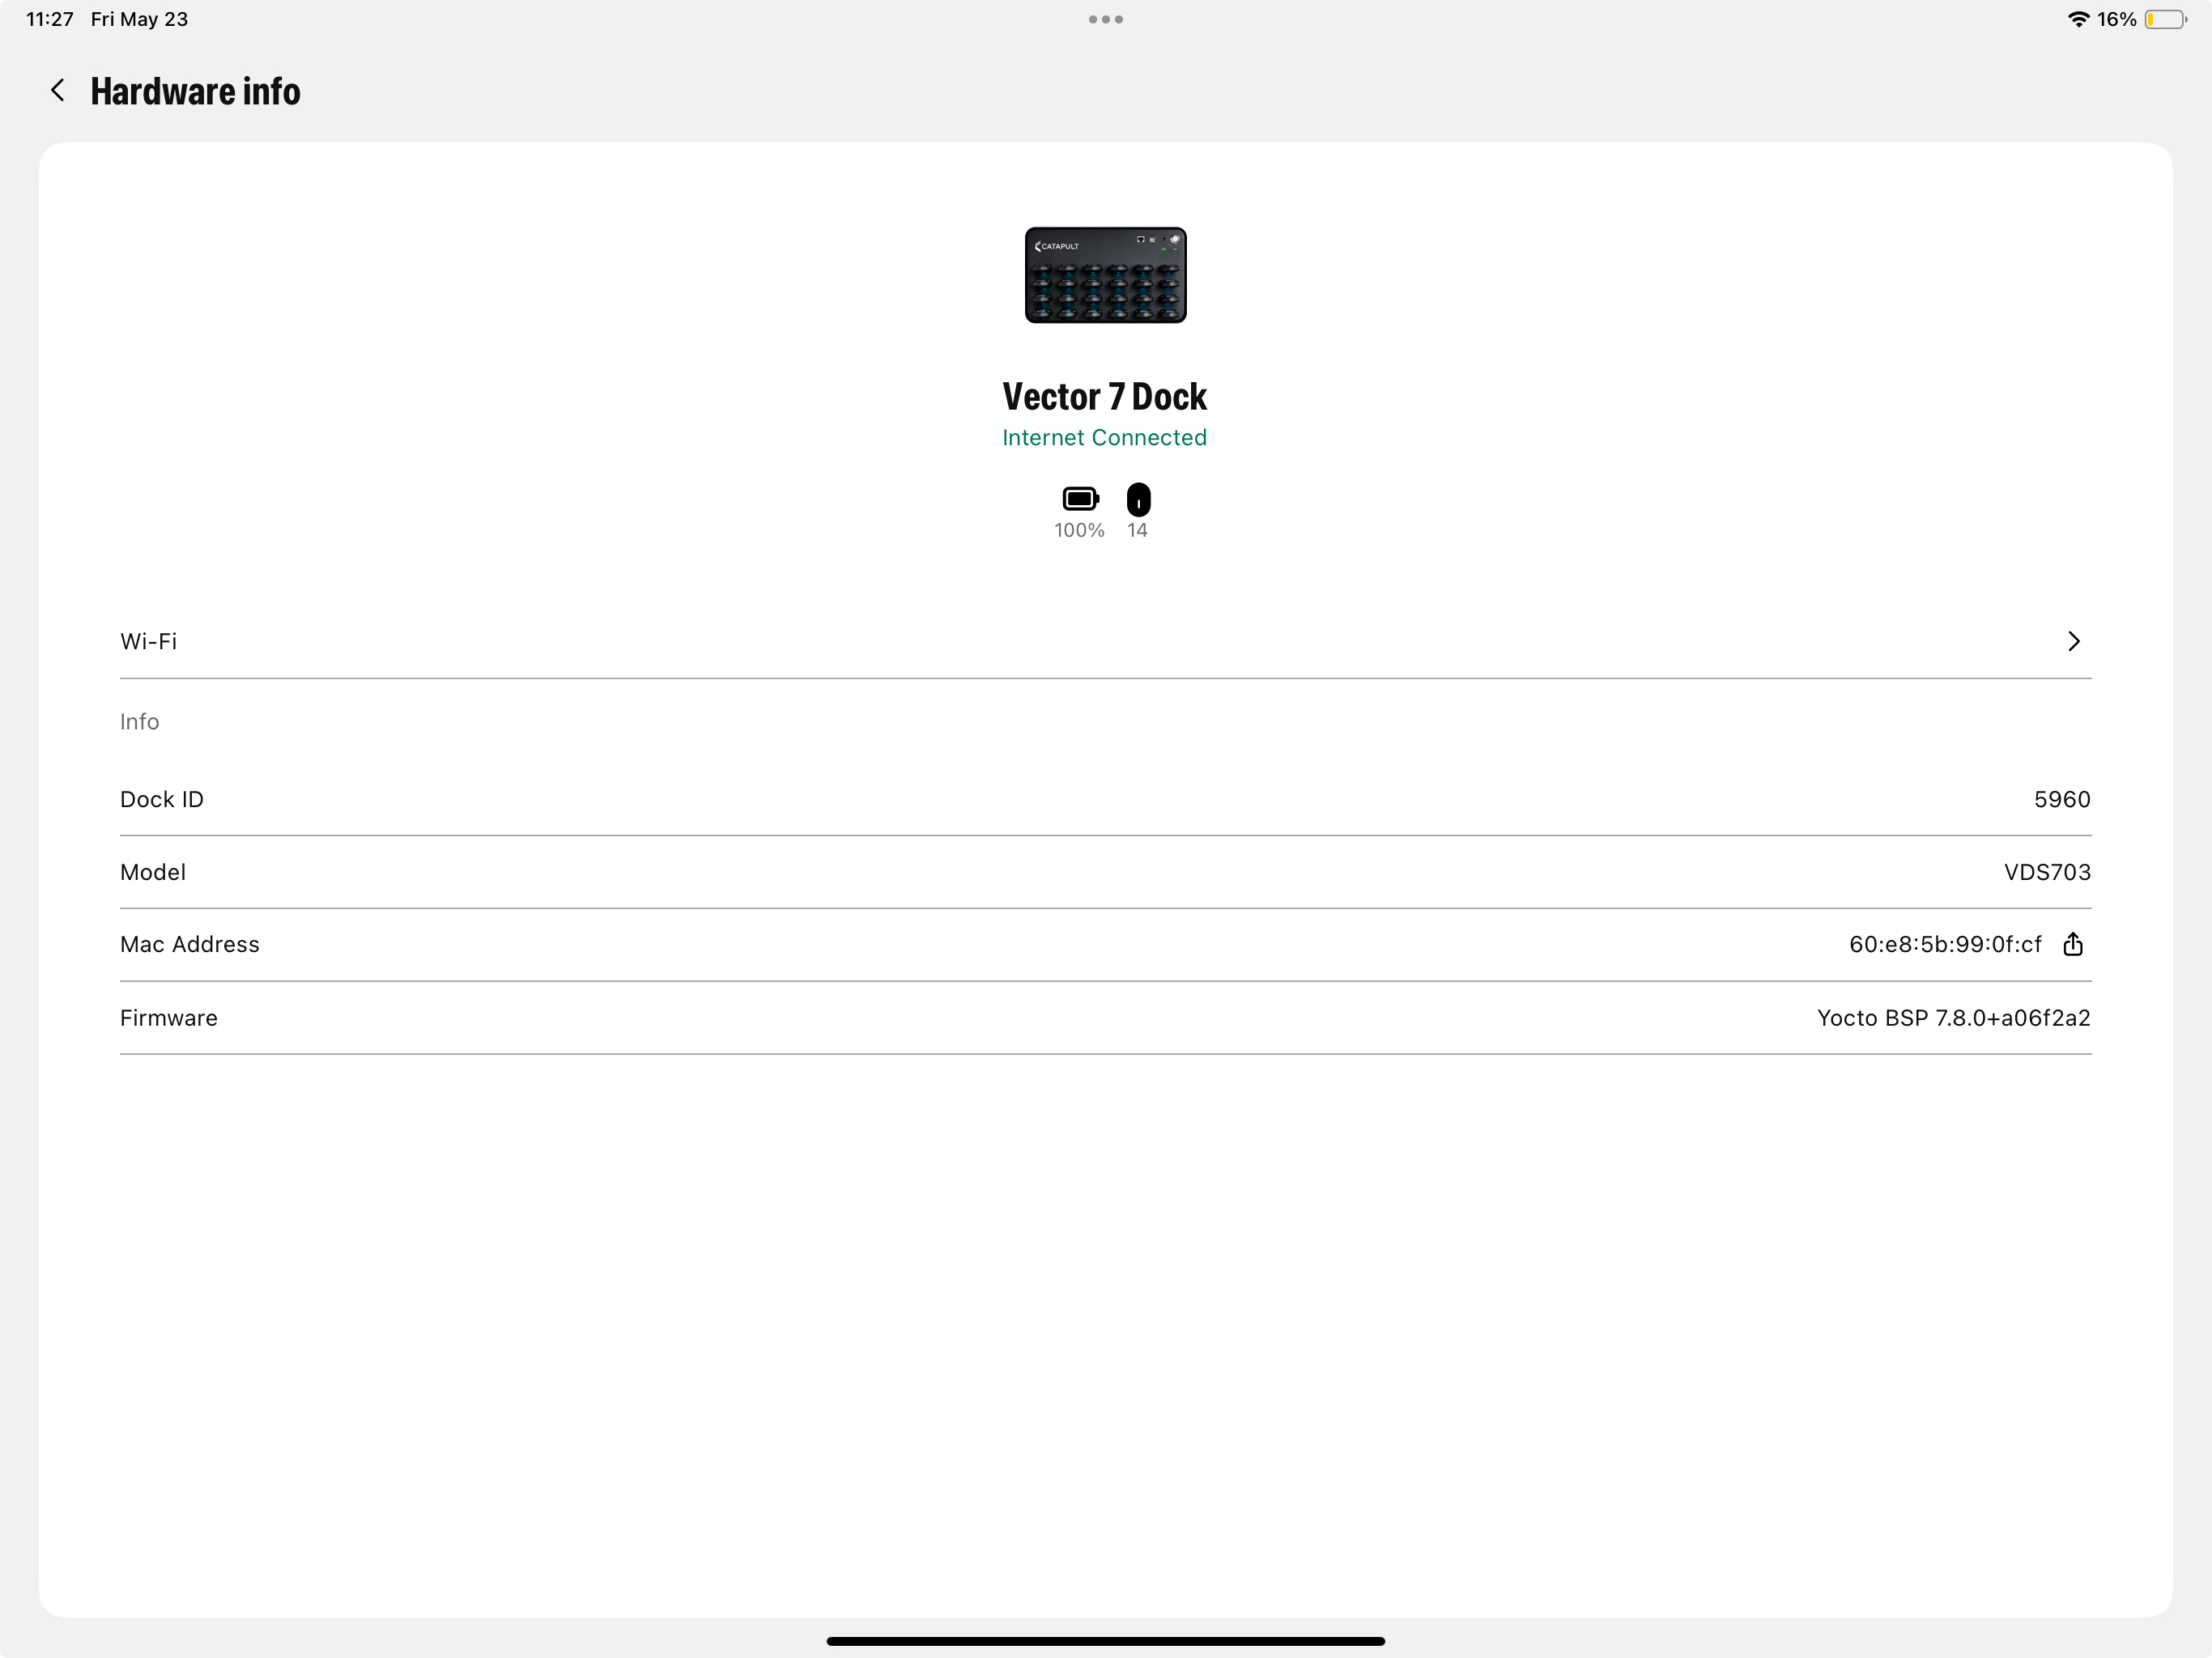Tap the Model label
Viewport: 2212px width, 1658px height.
[153, 872]
